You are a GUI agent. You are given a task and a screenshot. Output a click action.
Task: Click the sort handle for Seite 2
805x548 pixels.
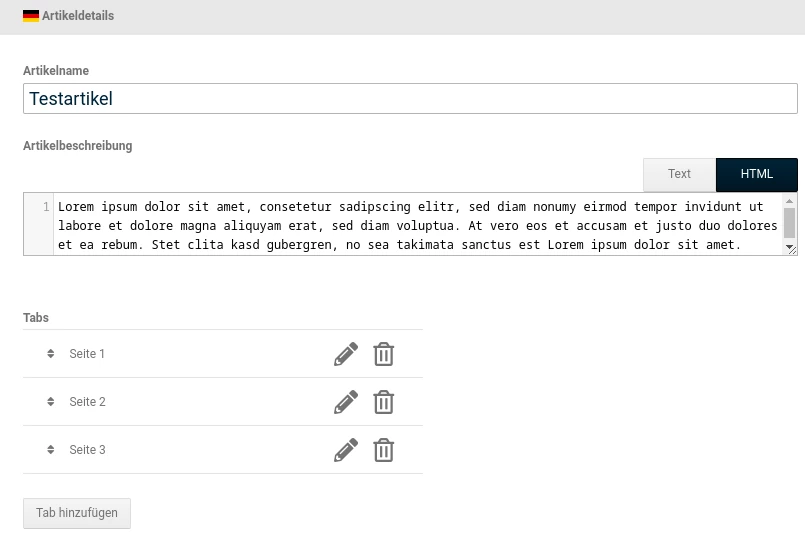tap(50, 401)
